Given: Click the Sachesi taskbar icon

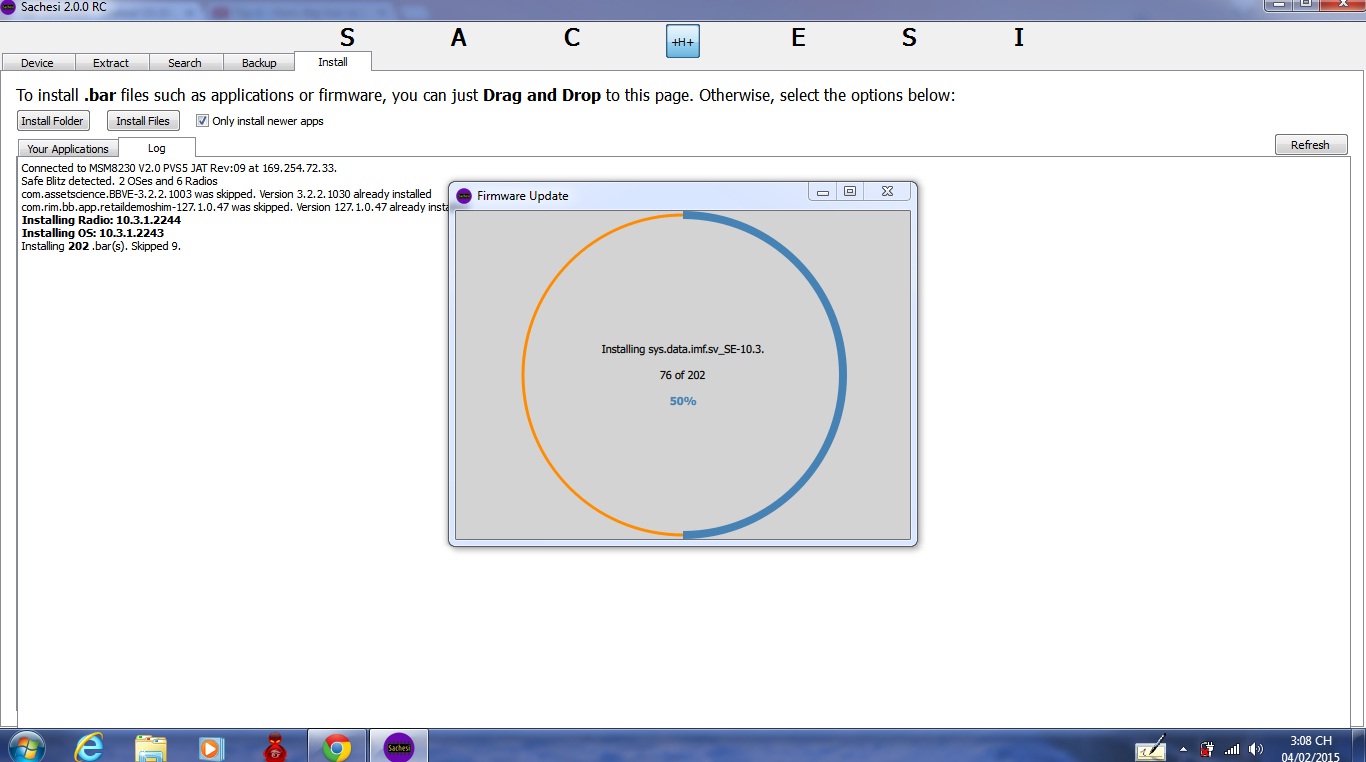Looking at the screenshot, I should pyautogui.click(x=399, y=746).
